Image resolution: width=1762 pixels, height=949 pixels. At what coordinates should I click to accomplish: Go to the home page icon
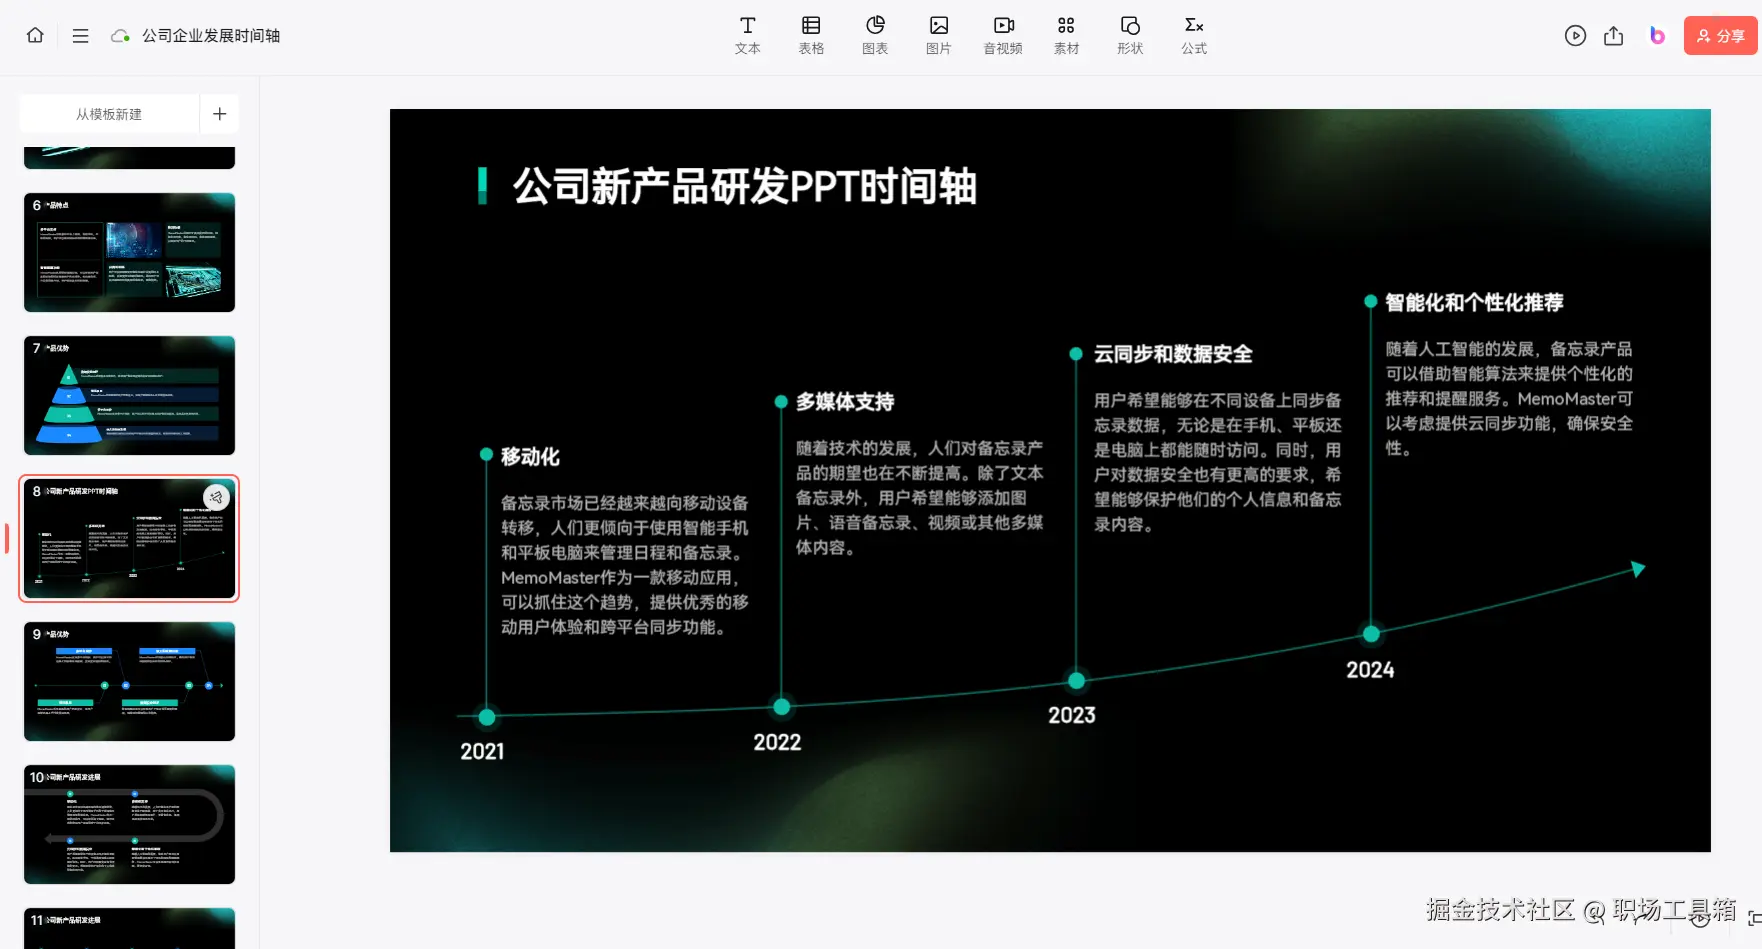[x=35, y=35]
